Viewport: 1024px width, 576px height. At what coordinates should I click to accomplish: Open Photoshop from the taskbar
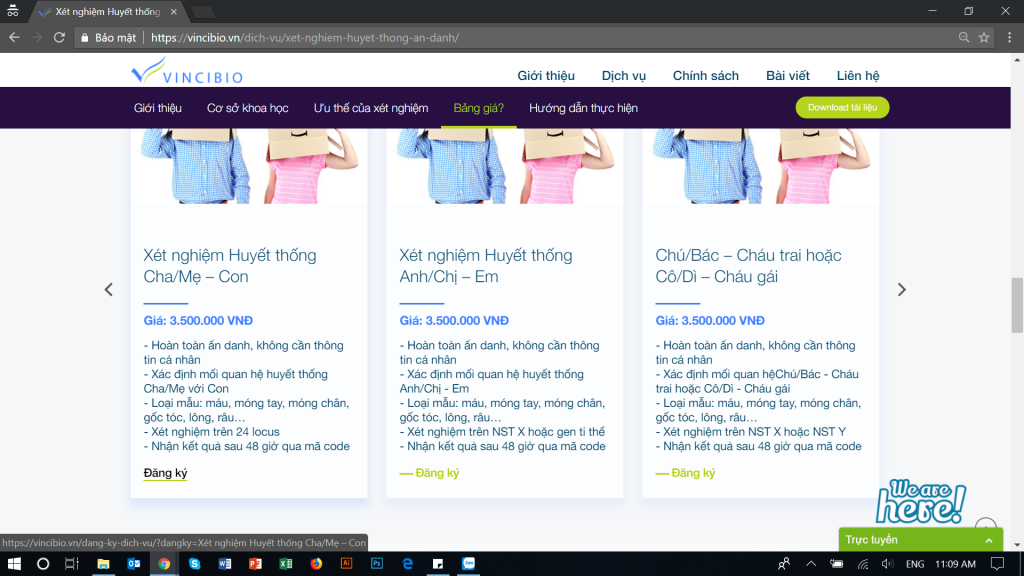(377, 564)
